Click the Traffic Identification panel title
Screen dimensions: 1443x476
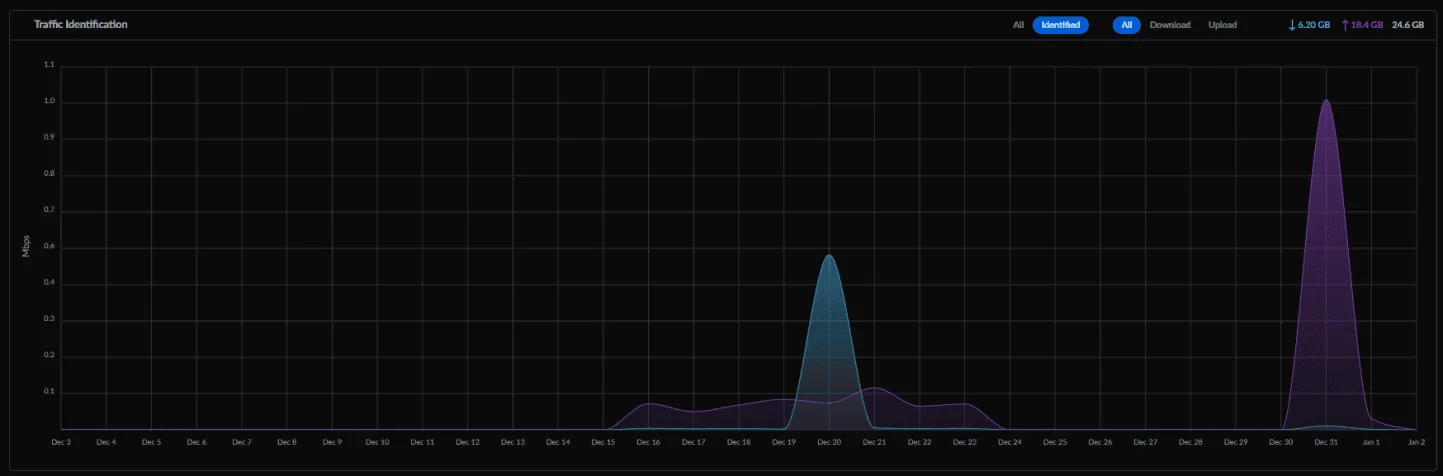click(80, 24)
